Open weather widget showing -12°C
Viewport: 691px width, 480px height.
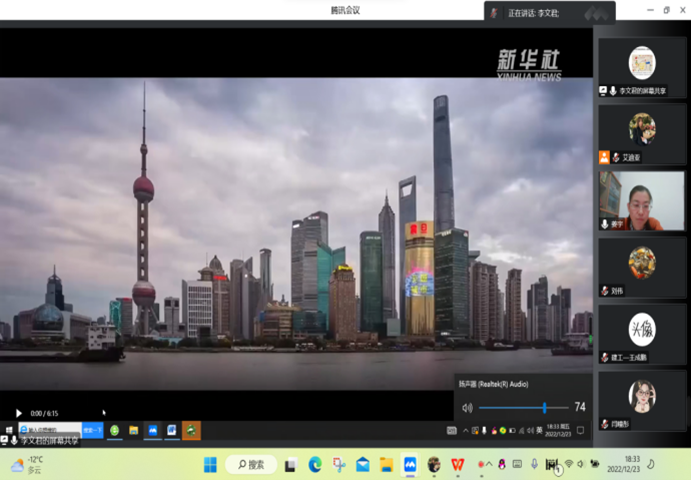click(27, 465)
